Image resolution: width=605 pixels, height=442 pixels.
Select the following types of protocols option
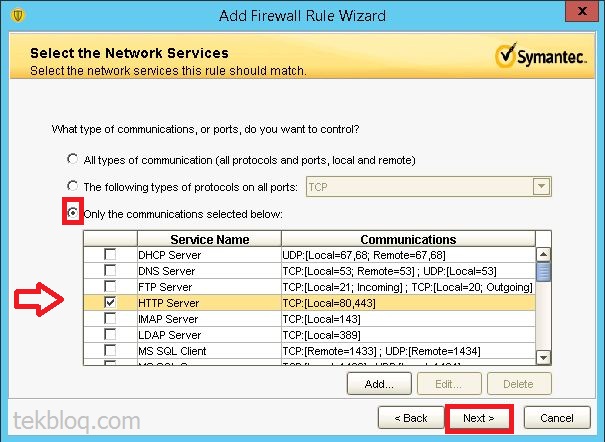(x=73, y=186)
